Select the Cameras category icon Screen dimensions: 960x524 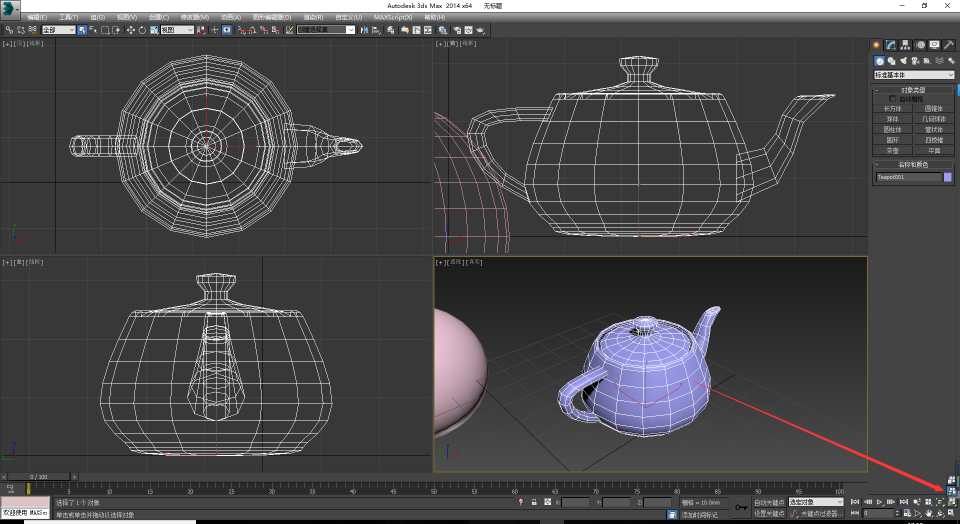click(x=914, y=60)
